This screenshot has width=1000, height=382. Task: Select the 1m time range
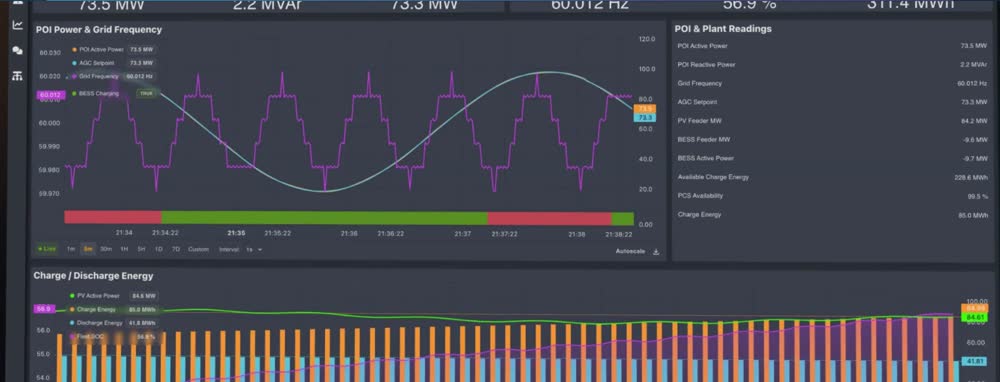(71, 249)
